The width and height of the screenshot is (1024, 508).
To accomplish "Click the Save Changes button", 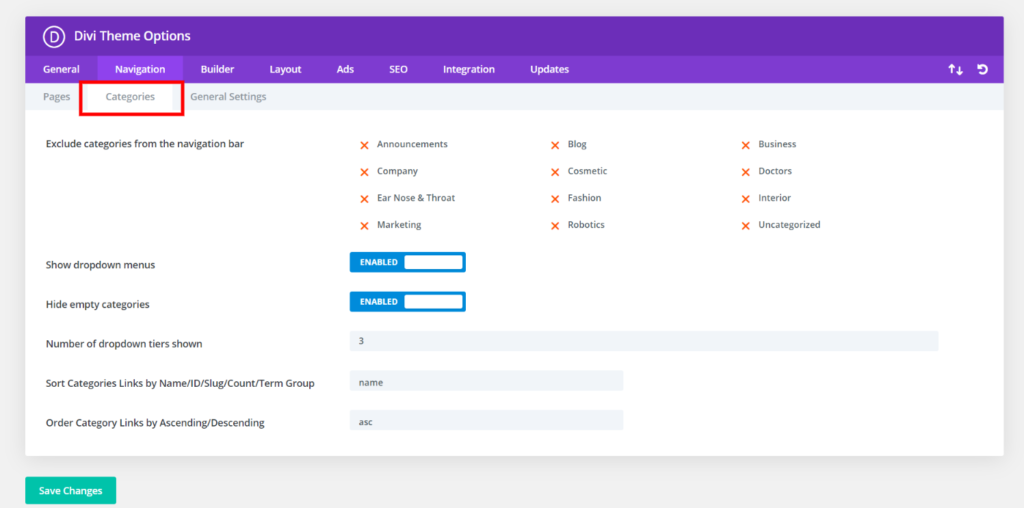I will pos(71,490).
